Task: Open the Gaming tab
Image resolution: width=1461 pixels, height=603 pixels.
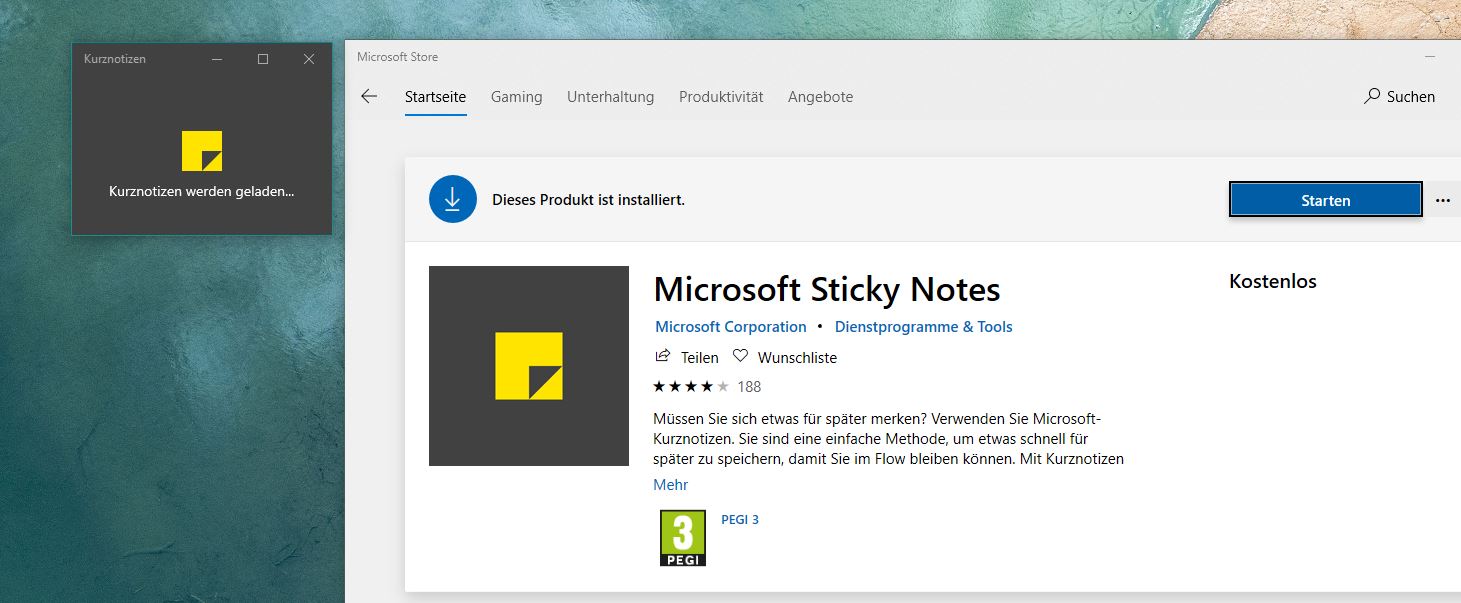Action: click(516, 97)
